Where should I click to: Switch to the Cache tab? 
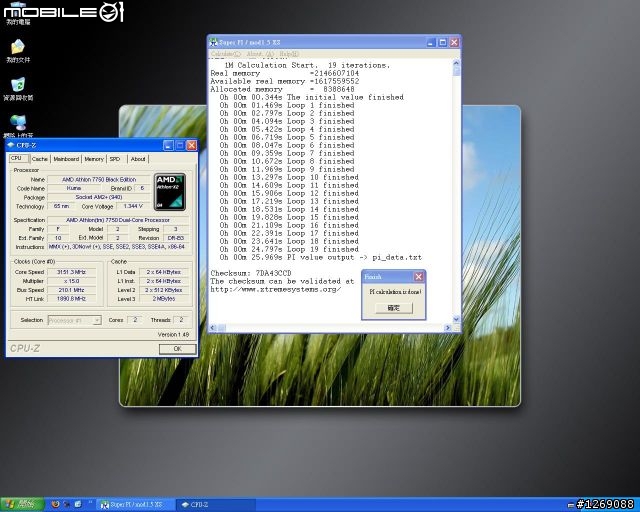[40, 159]
